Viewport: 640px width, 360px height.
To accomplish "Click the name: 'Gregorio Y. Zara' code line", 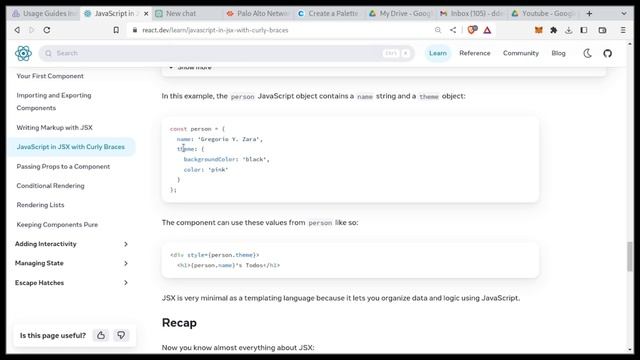I will (220, 139).
